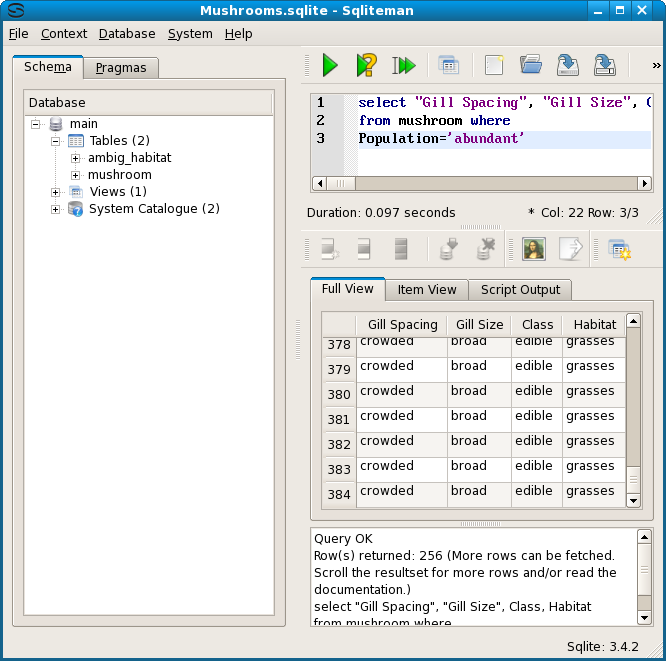Screen dimensions: 666x661
Task: Run SQL as script icon
Action: [x=403, y=66]
